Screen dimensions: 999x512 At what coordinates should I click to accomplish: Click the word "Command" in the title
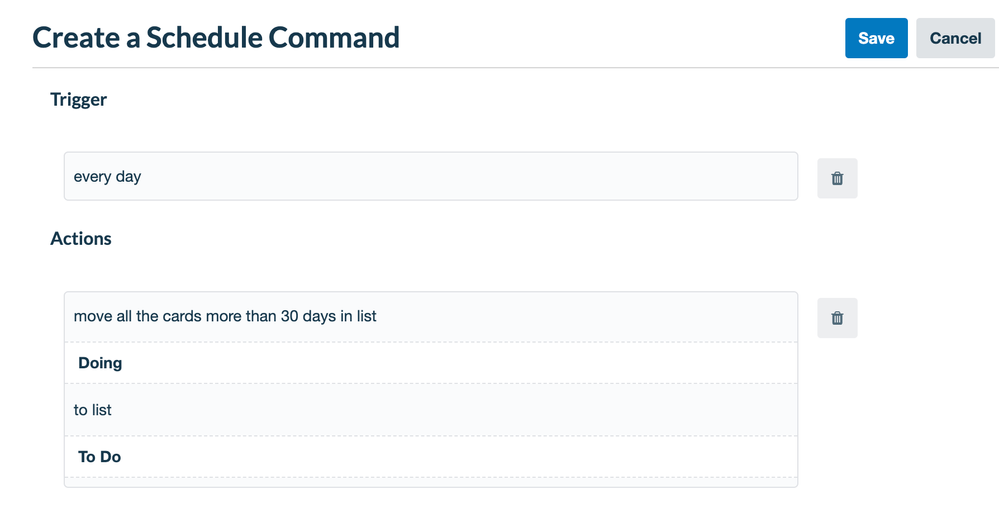334,38
